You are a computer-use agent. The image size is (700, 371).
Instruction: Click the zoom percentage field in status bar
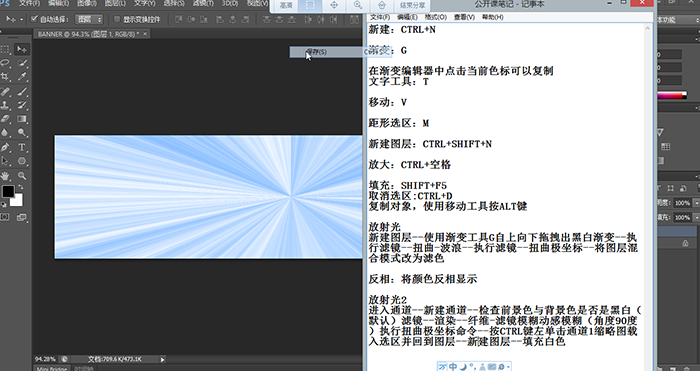coord(46,359)
